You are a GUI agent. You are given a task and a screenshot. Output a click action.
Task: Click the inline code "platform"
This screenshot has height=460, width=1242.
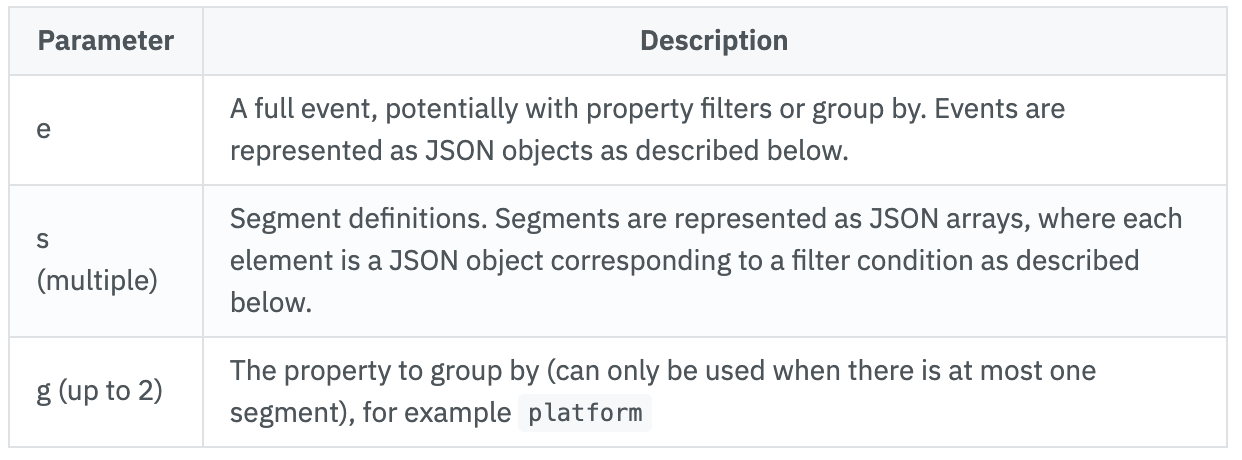tap(587, 412)
